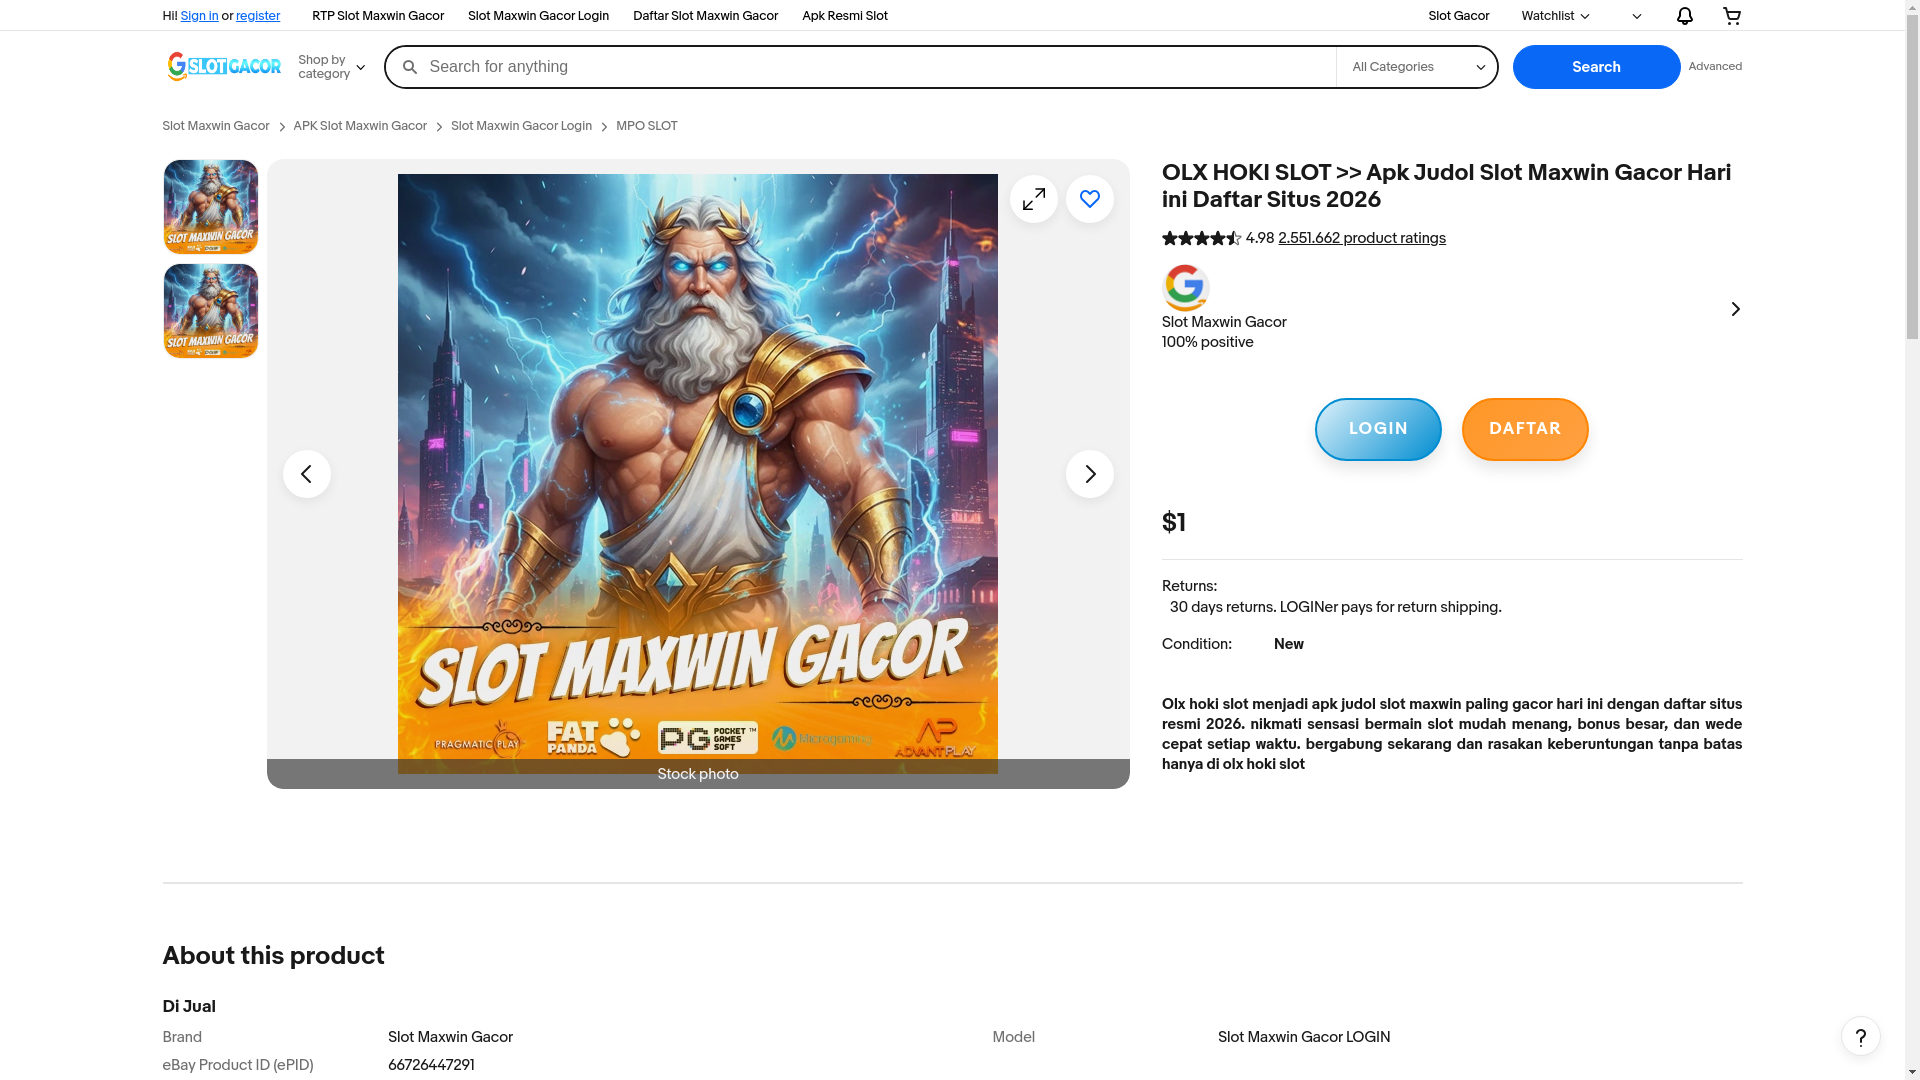
Task: Open the 2.551.662 product ratings link
Action: pos(1362,238)
